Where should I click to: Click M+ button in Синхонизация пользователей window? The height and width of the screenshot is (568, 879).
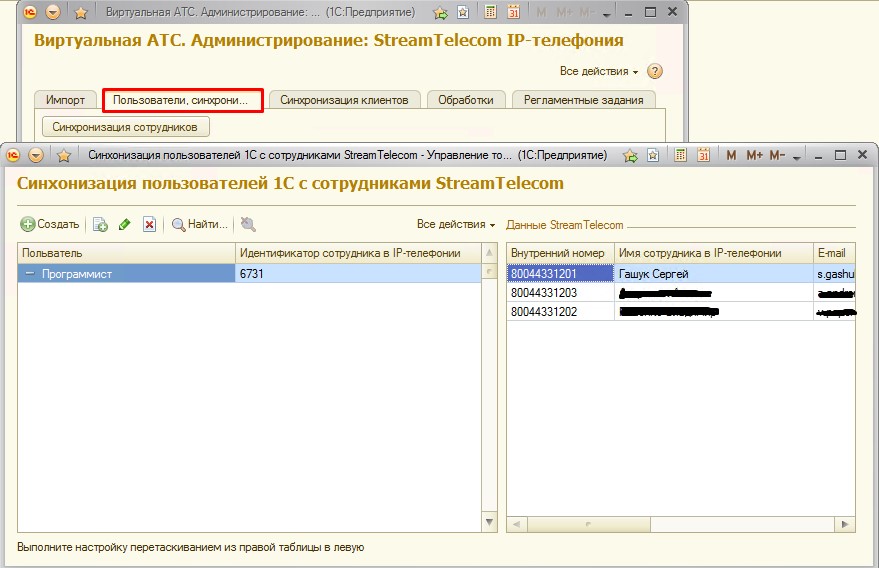click(x=755, y=155)
